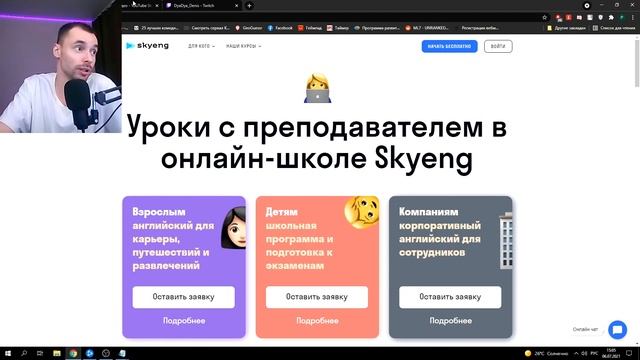Open the GeoGuessr bookmark
Screen dimensions: 640x360
(x=249, y=28)
